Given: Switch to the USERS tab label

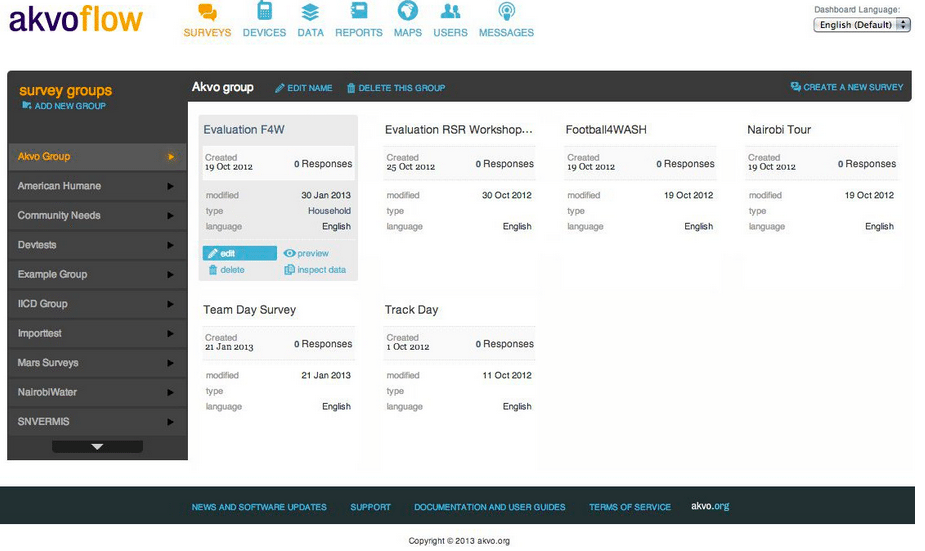Looking at the screenshot, I should [451, 32].
